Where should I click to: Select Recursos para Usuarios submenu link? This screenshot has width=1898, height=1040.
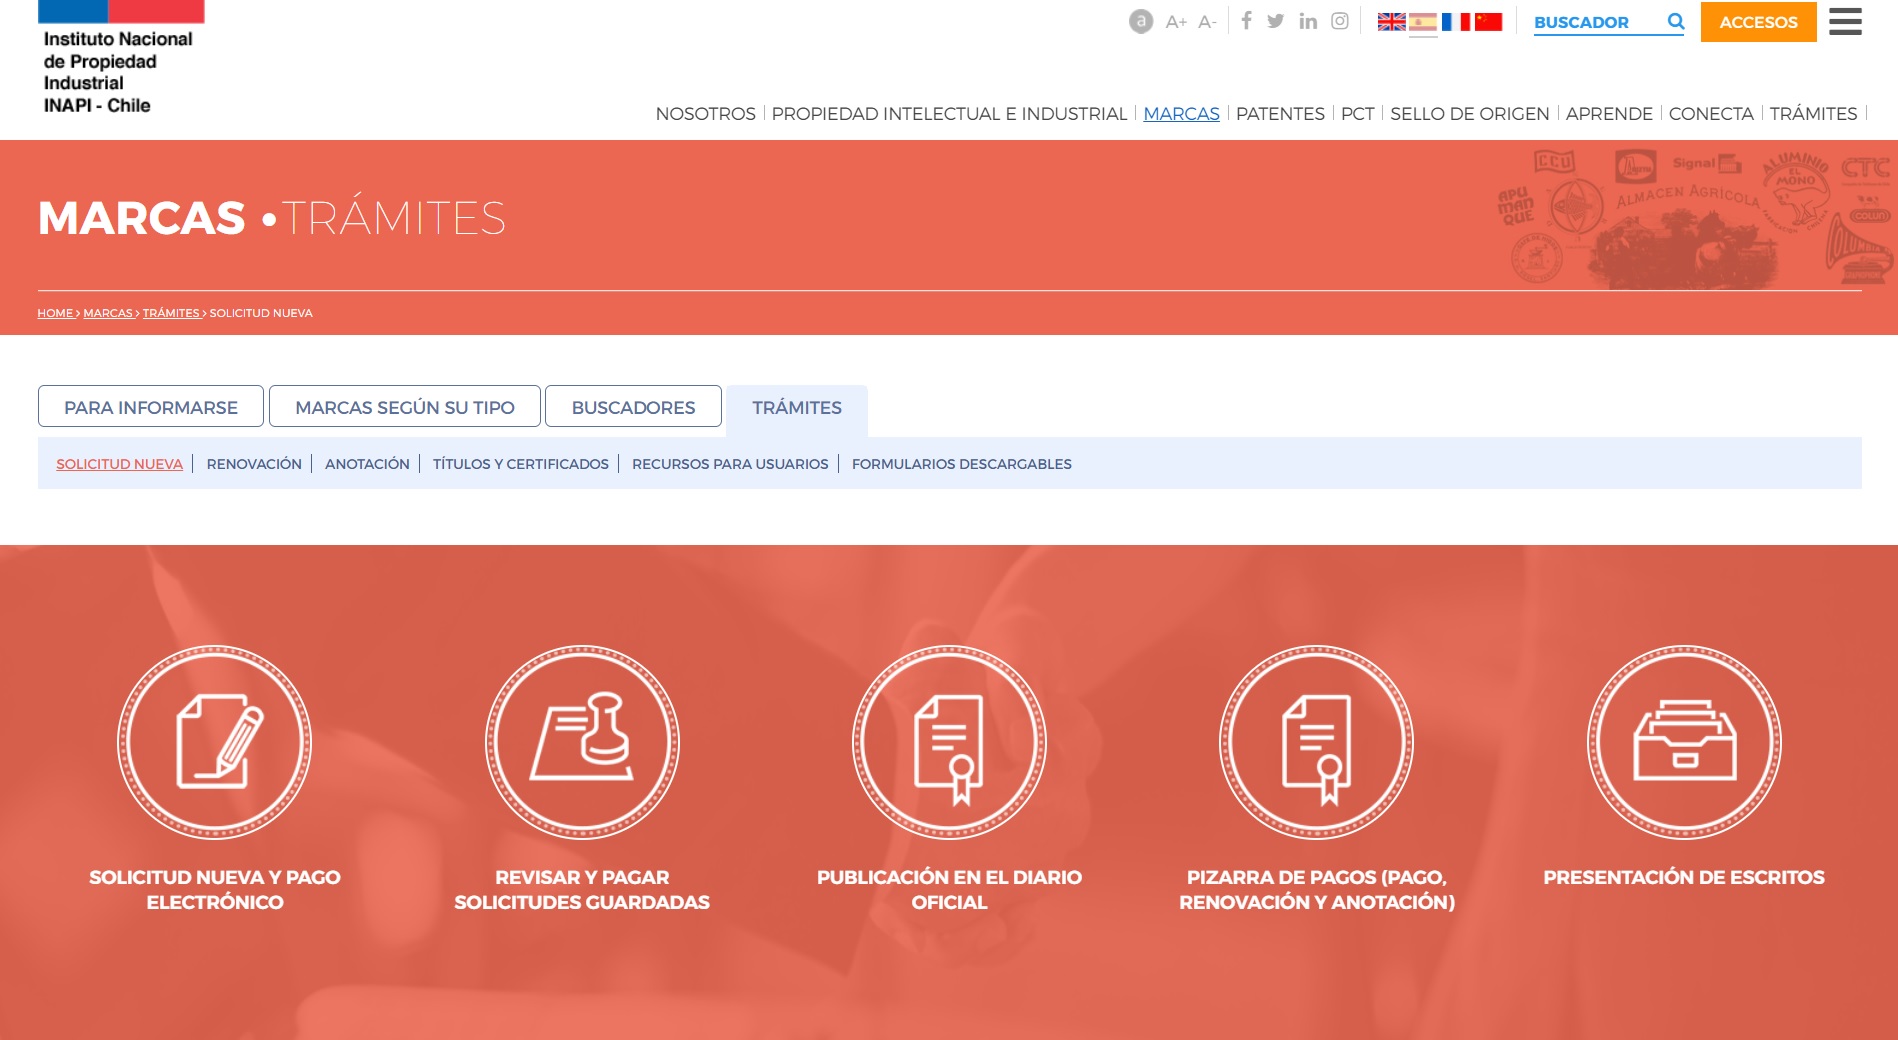click(730, 464)
